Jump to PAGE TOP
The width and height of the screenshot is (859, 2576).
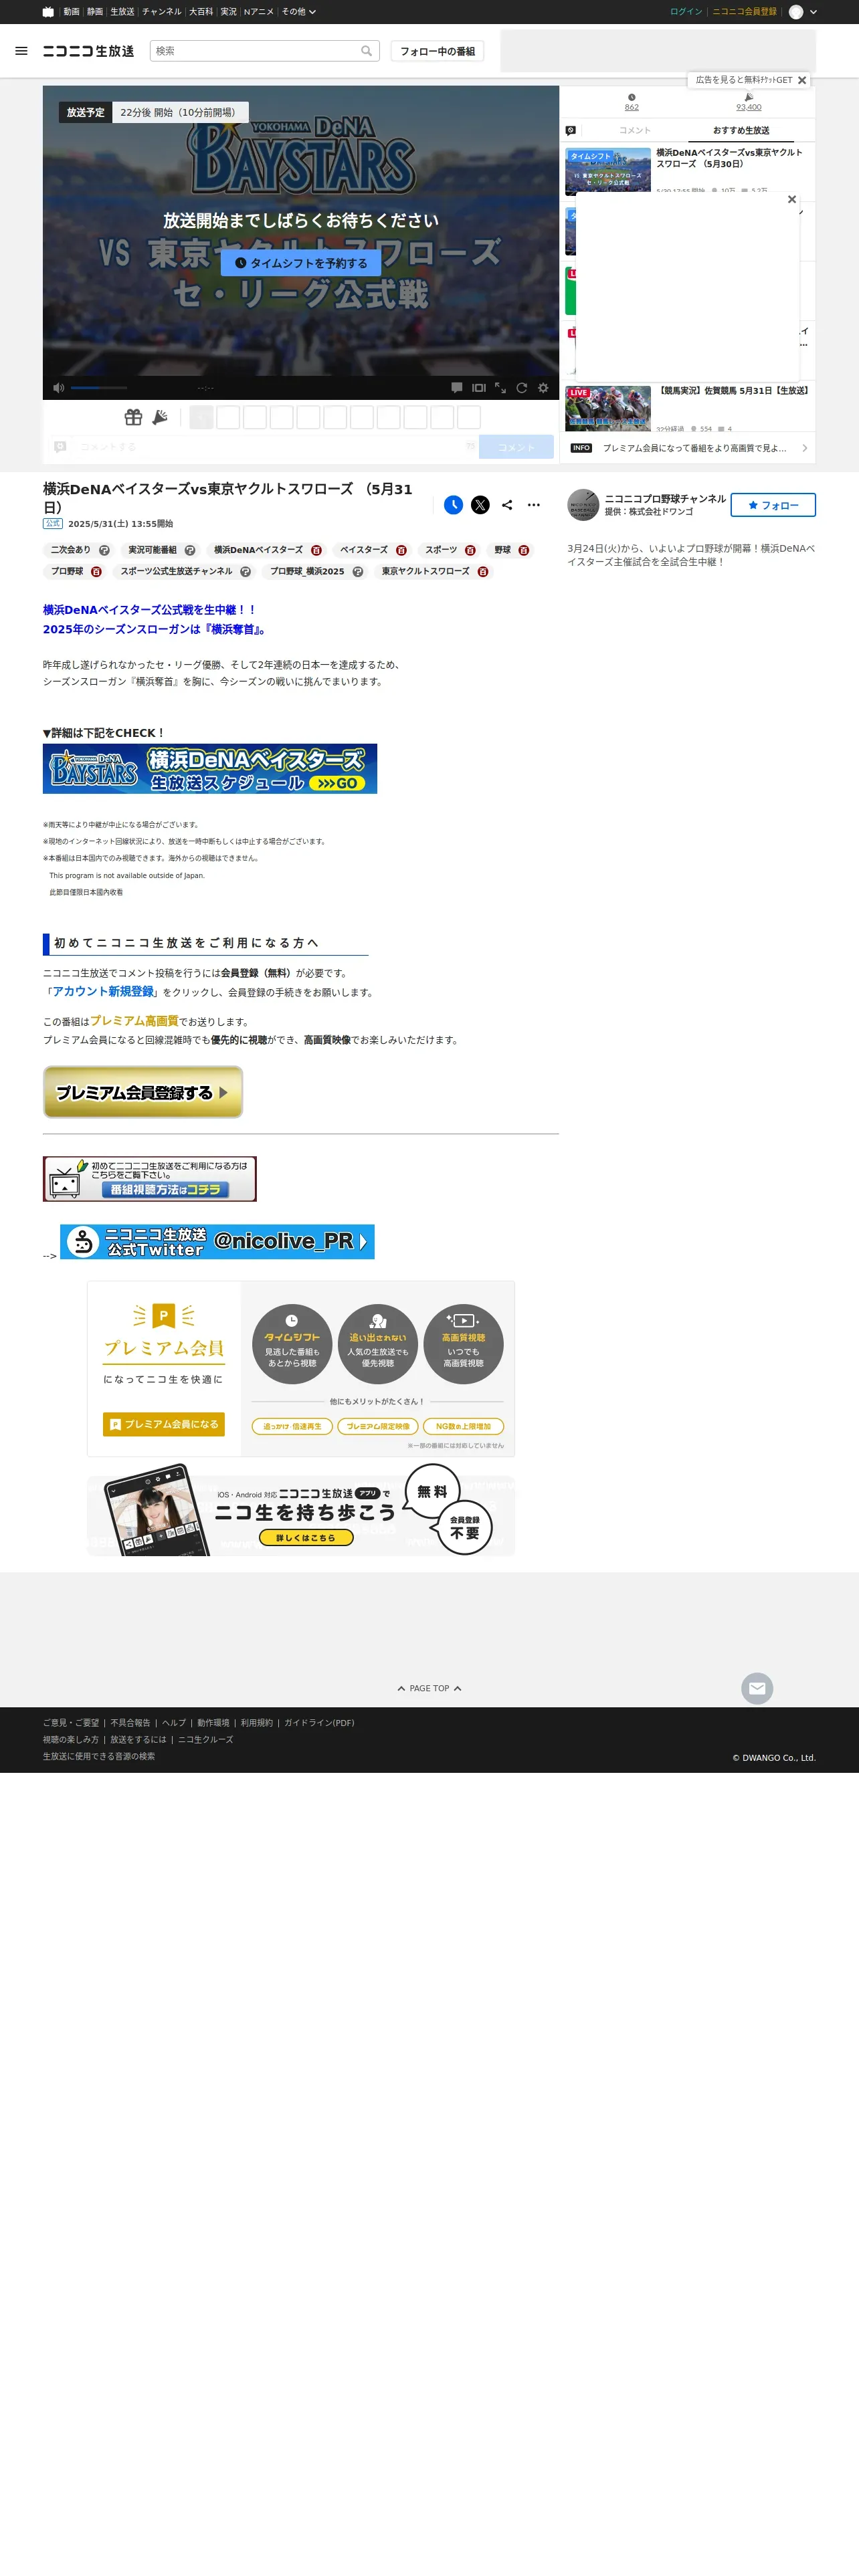point(429,1688)
